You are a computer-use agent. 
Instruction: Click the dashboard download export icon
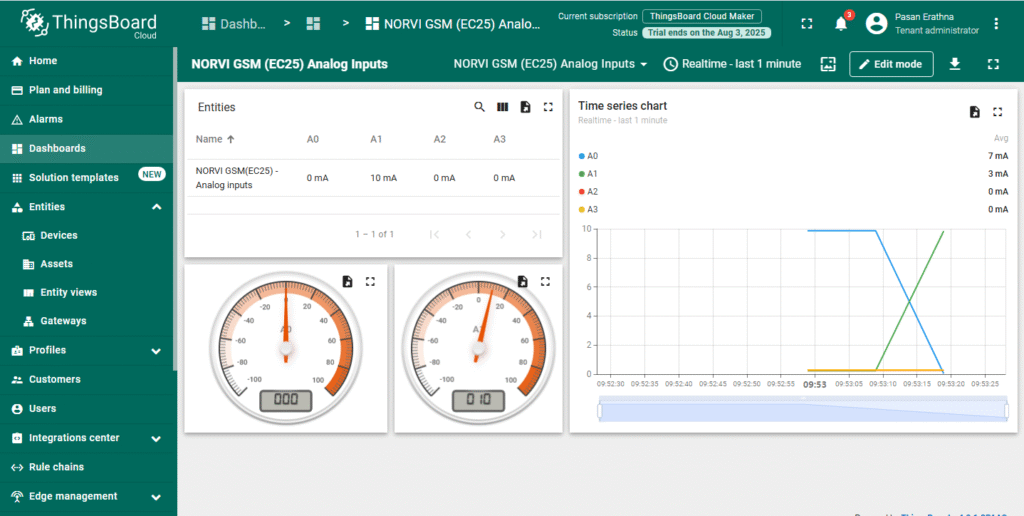955,64
